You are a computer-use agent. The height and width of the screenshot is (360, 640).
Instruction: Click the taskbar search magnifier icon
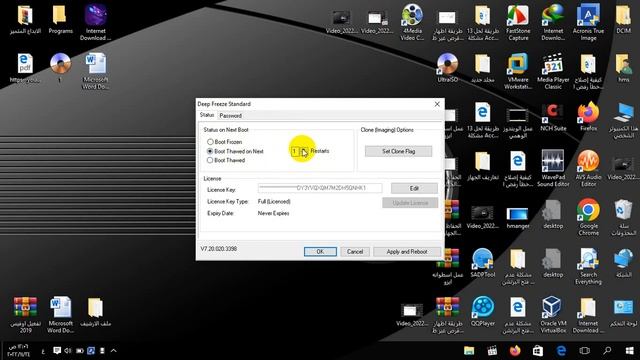607,351
